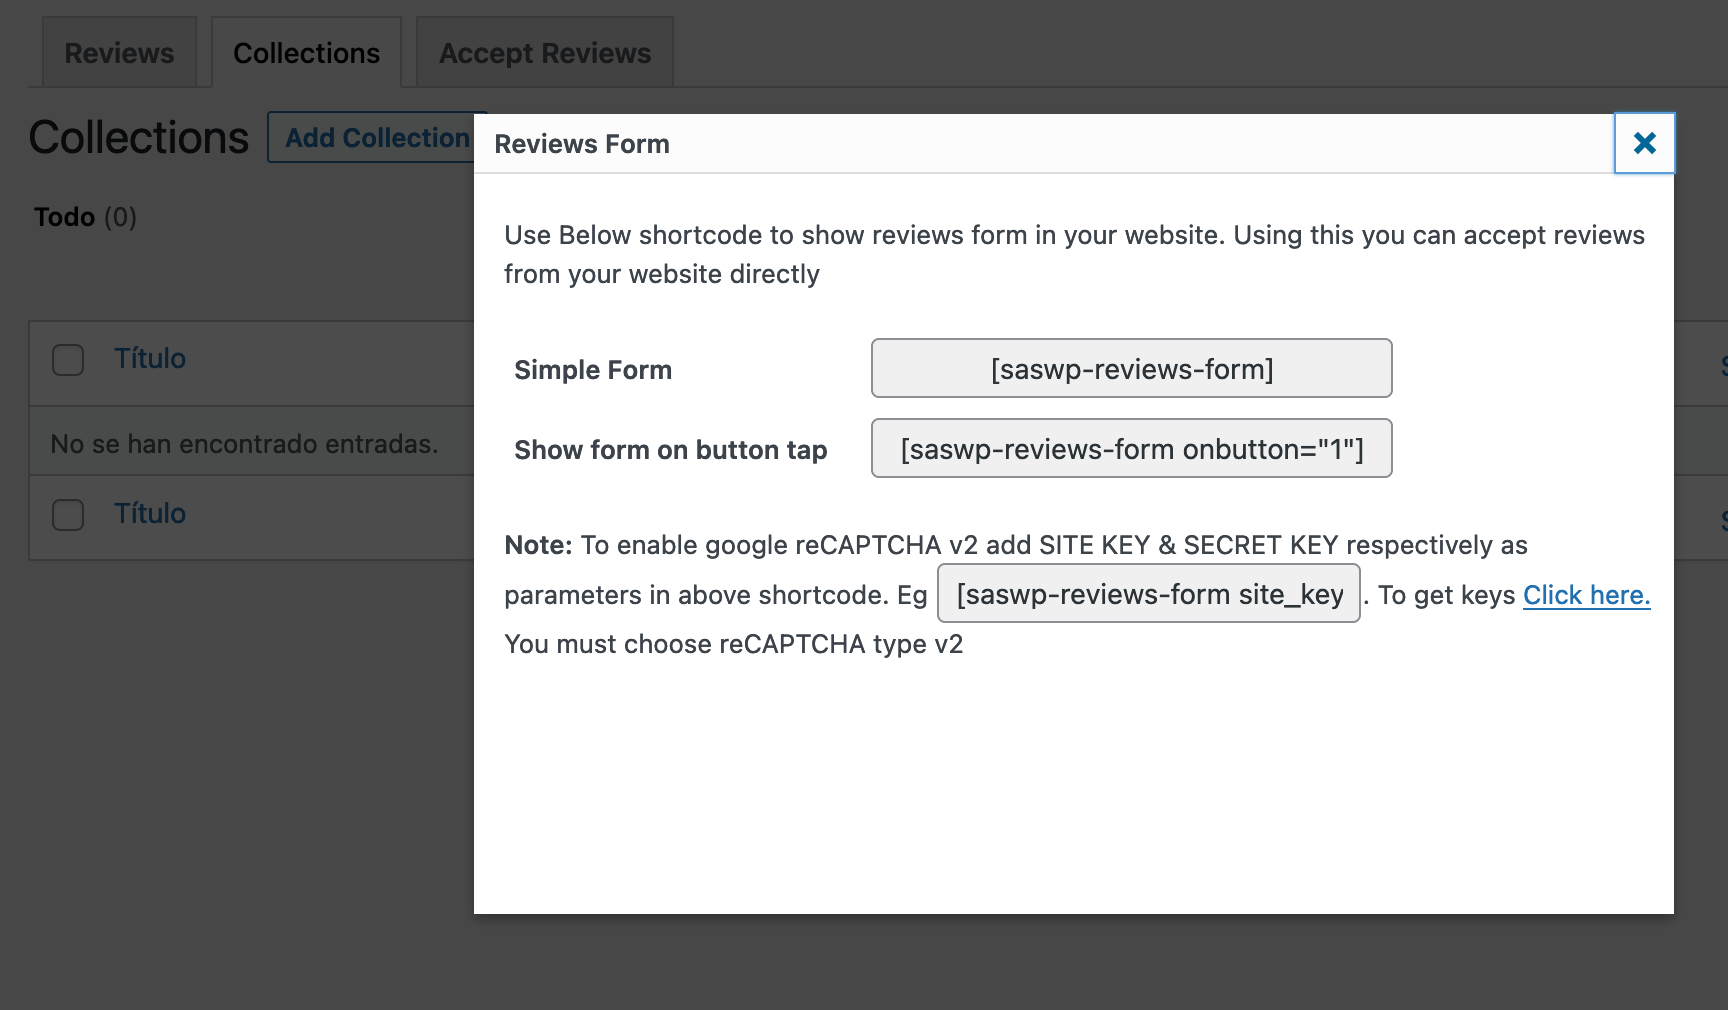Click the 'No se han encontrado entradas.' text
This screenshot has width=1728, height=1010.
click(244, 444)
